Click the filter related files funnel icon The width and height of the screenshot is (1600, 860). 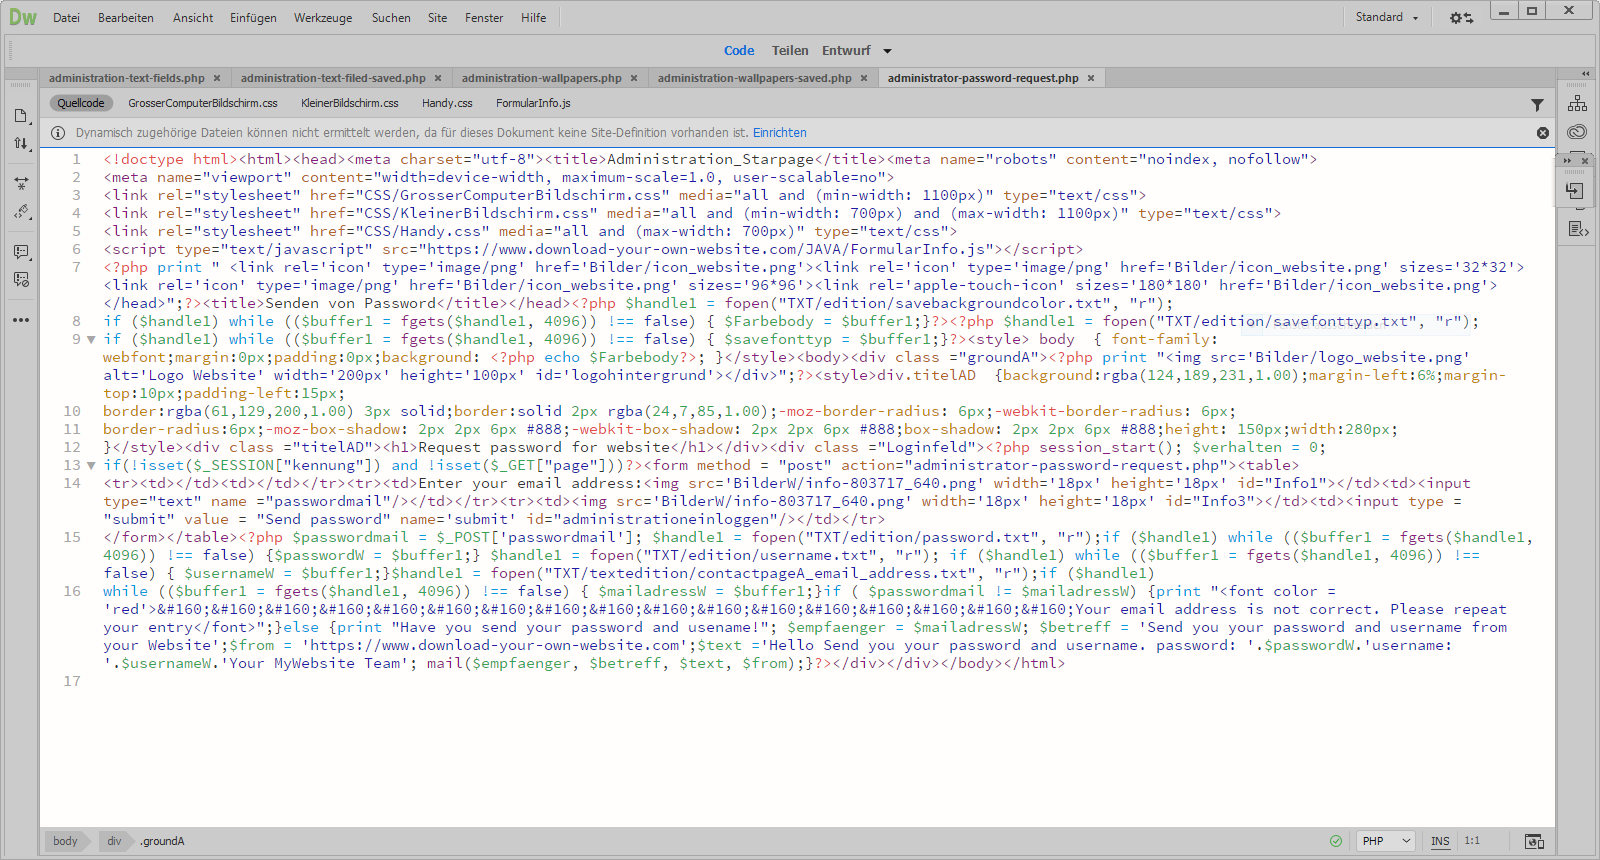point(1537,104)
